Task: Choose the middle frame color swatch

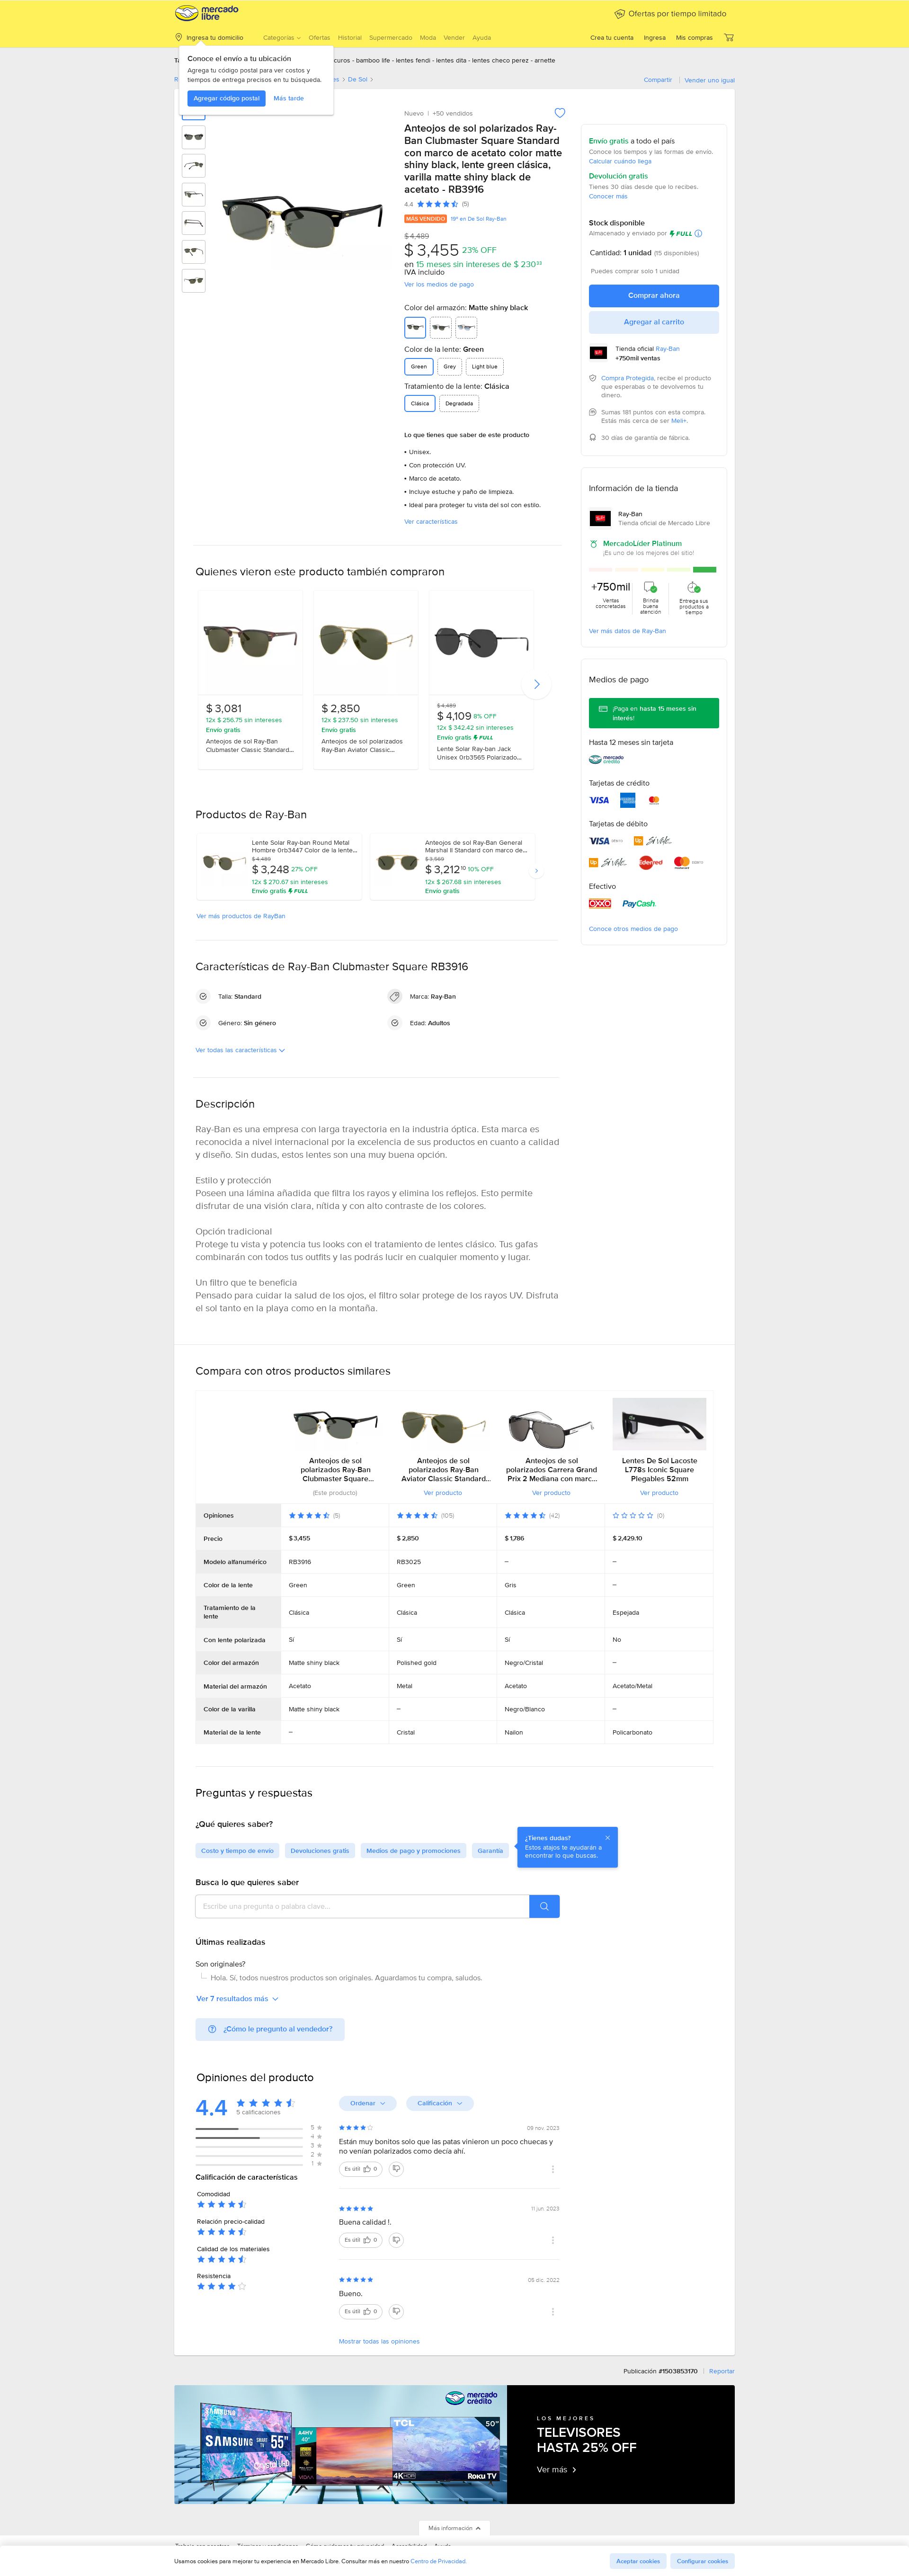Action: coord(440,327)
